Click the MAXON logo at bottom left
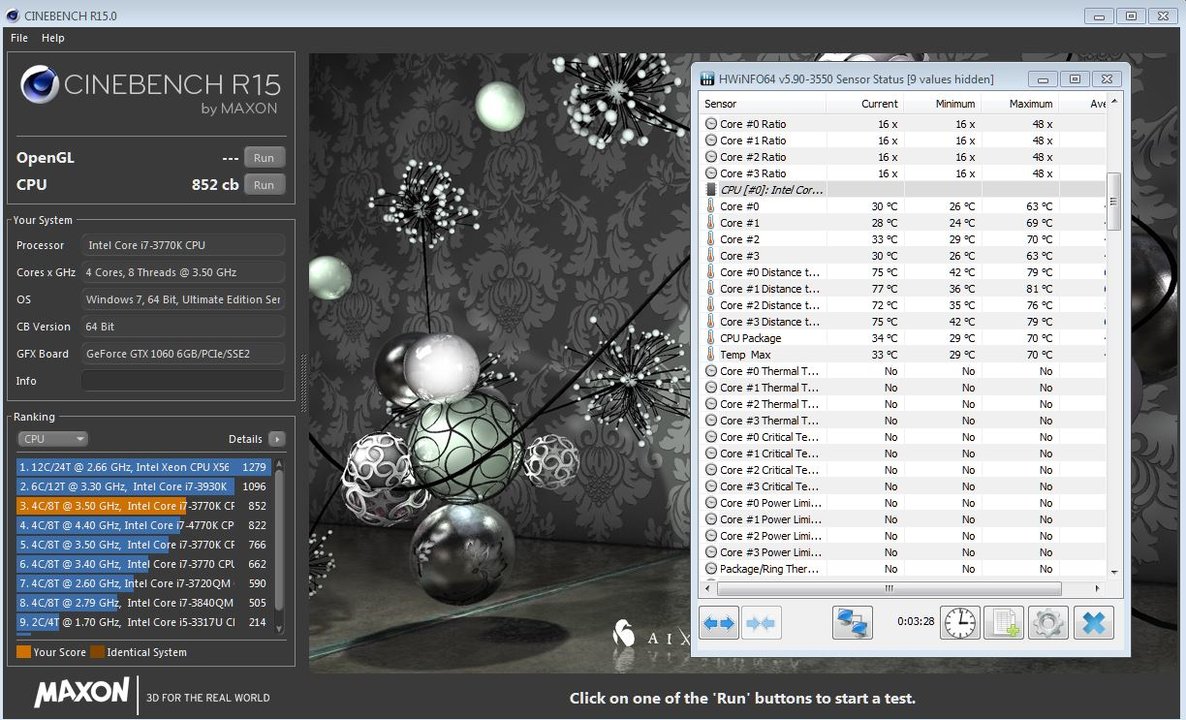 point(82,692)
